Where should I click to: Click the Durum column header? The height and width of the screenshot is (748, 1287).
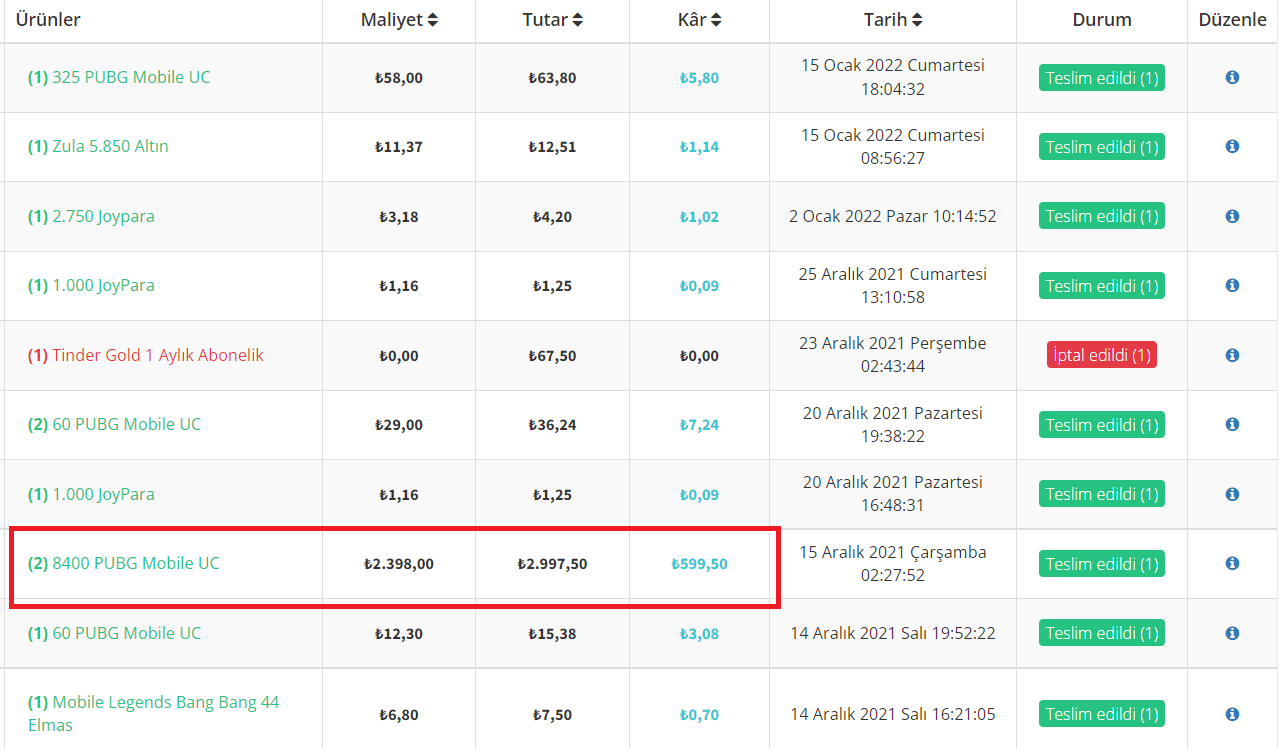[x=1102, y=20]
